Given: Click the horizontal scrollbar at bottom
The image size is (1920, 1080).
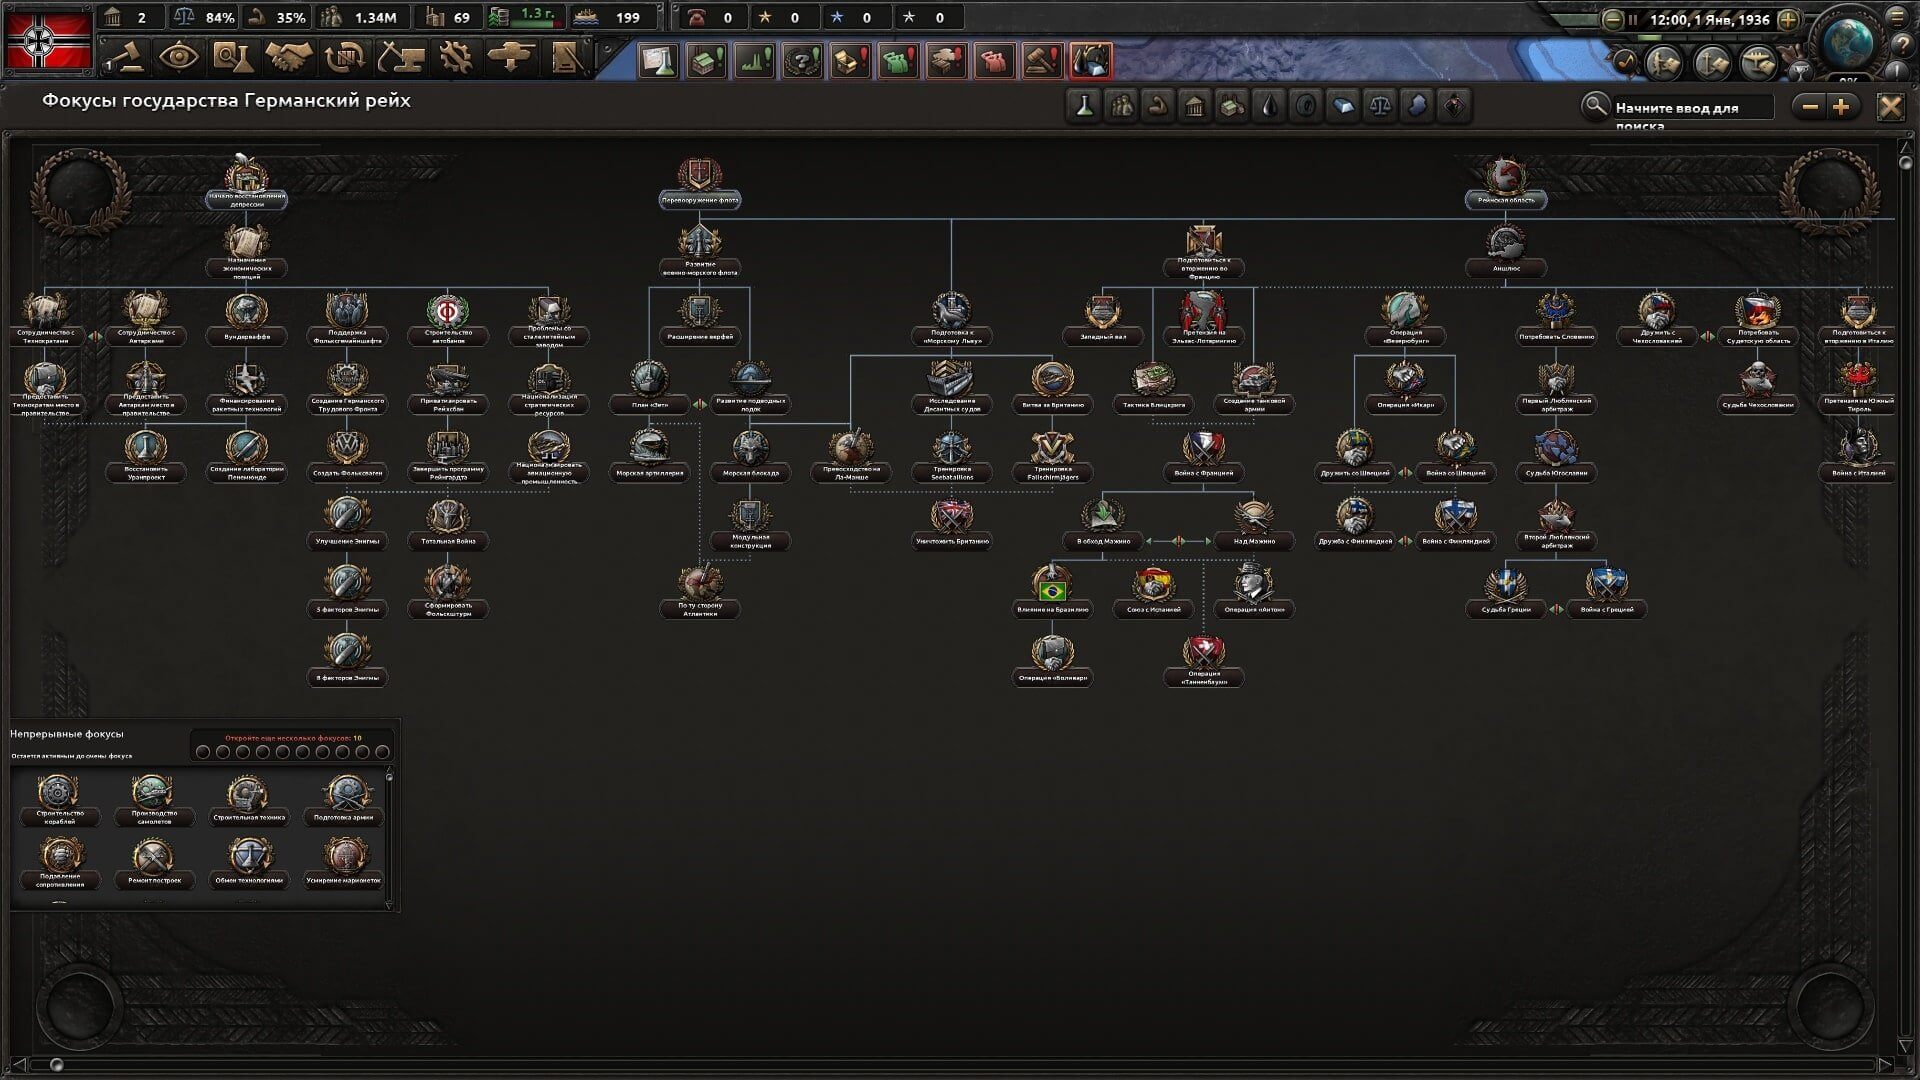Looking at the screenshot, I should pos(960,1064).
